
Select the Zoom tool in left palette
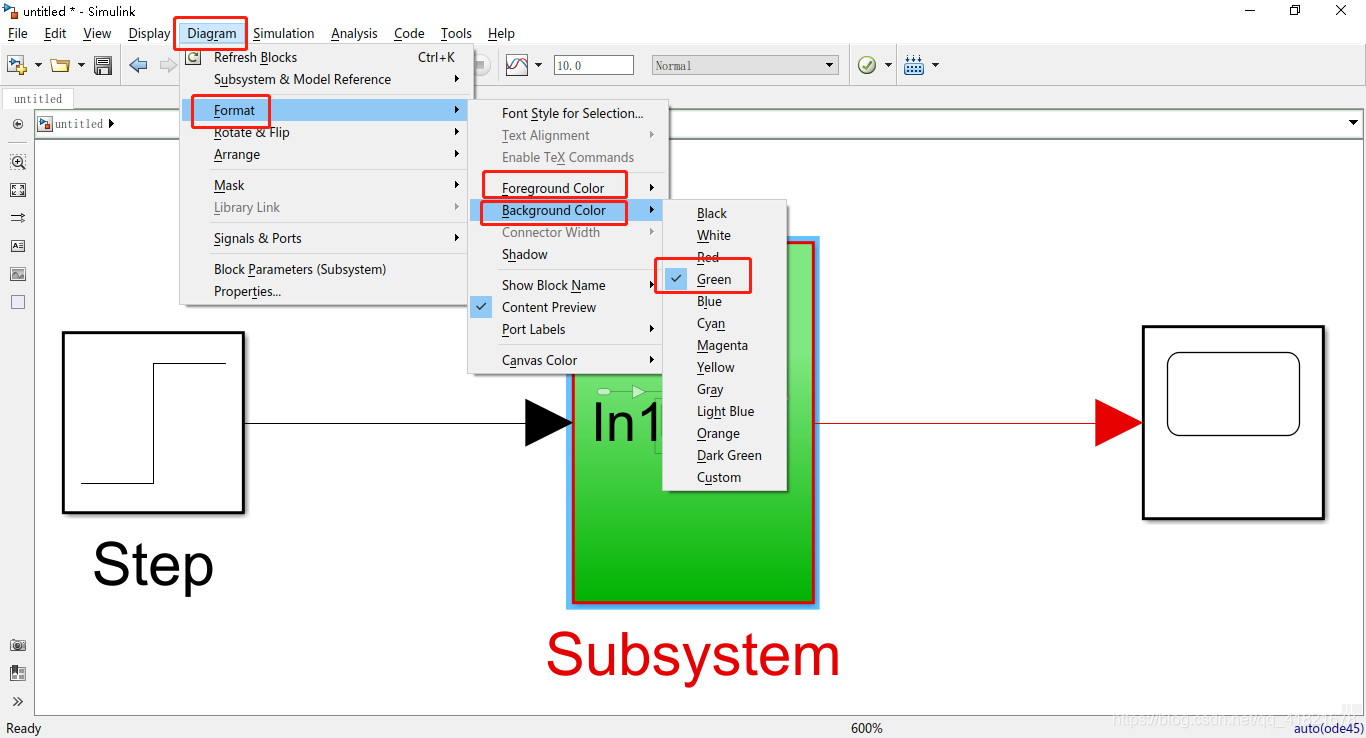point(18,162)
